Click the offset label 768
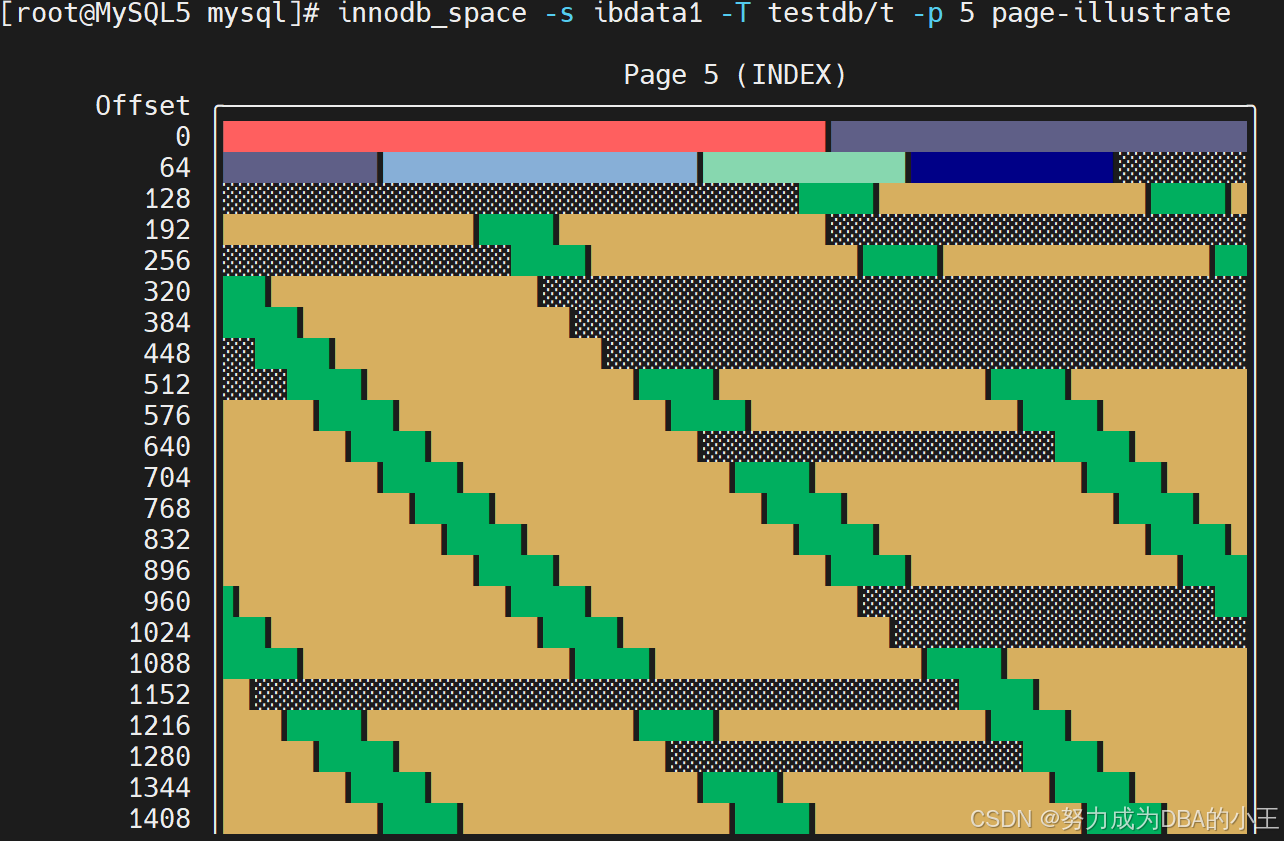 point(167,509)
